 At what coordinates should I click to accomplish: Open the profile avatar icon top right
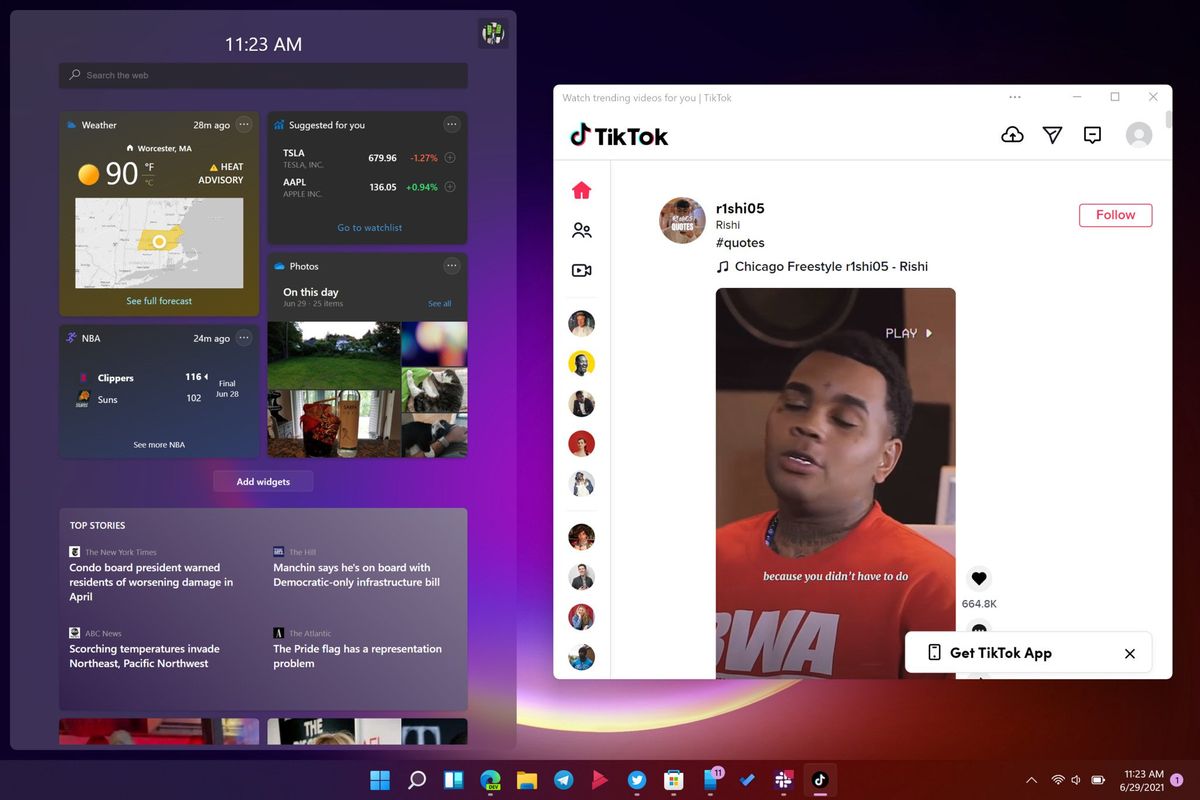point(1139,134)
